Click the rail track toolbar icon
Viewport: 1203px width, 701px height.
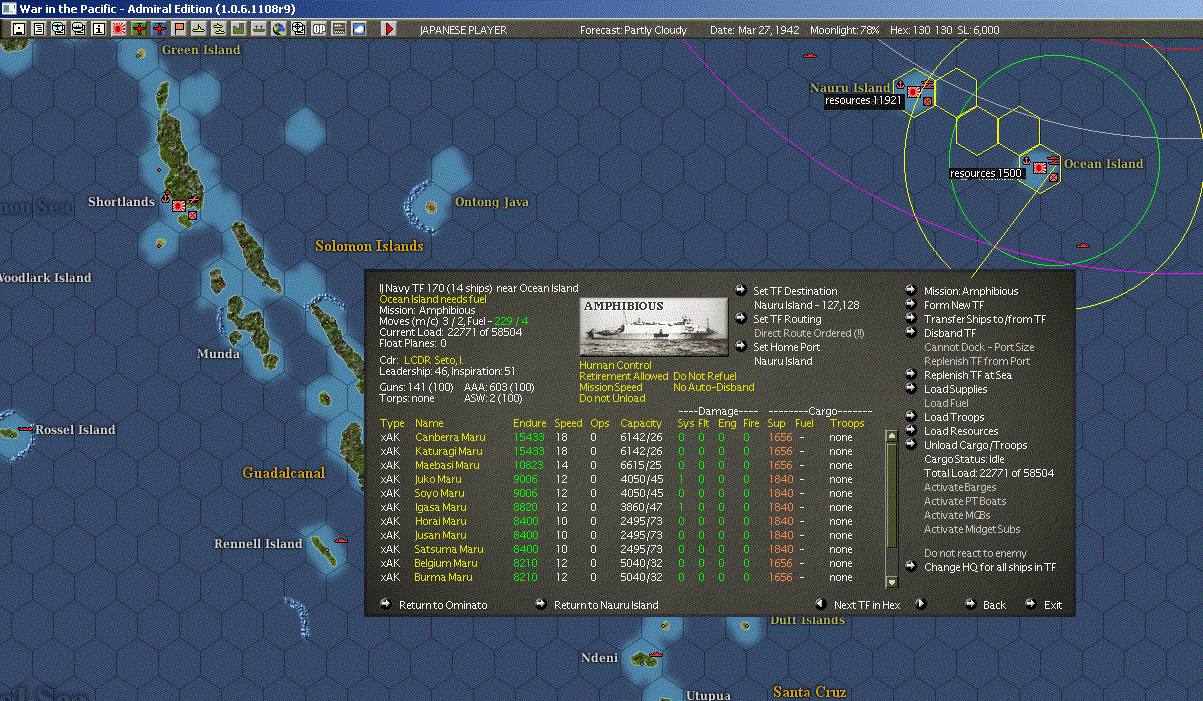[x=339, y=30]
